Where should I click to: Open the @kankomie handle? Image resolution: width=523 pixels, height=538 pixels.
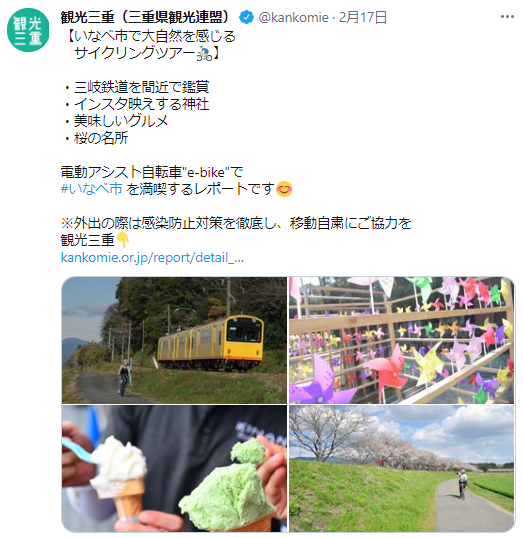[293, 17]
